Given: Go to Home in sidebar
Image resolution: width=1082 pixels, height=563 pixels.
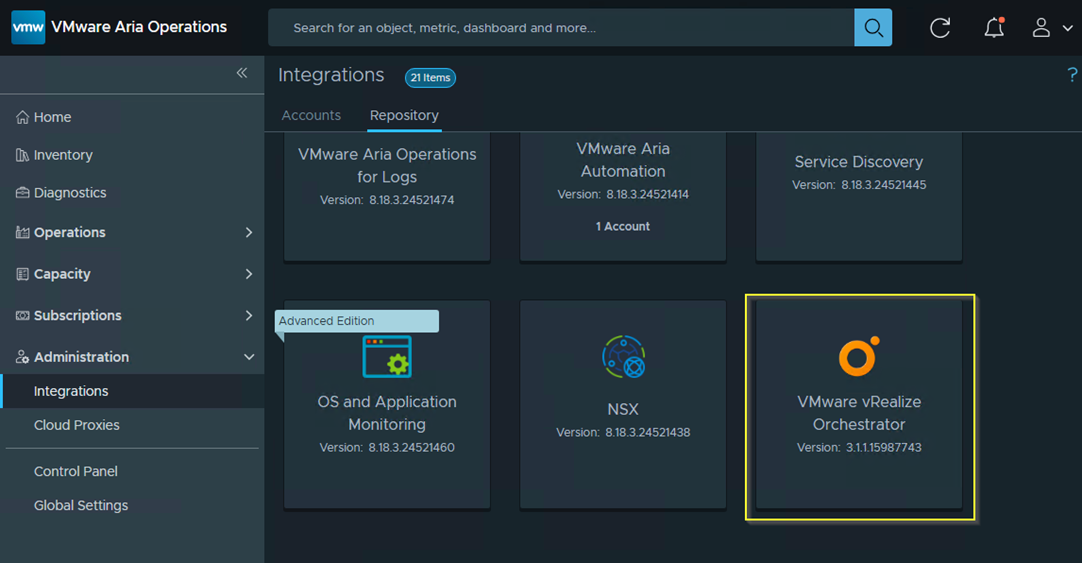Looking at the screenshot, I should 52,117.
